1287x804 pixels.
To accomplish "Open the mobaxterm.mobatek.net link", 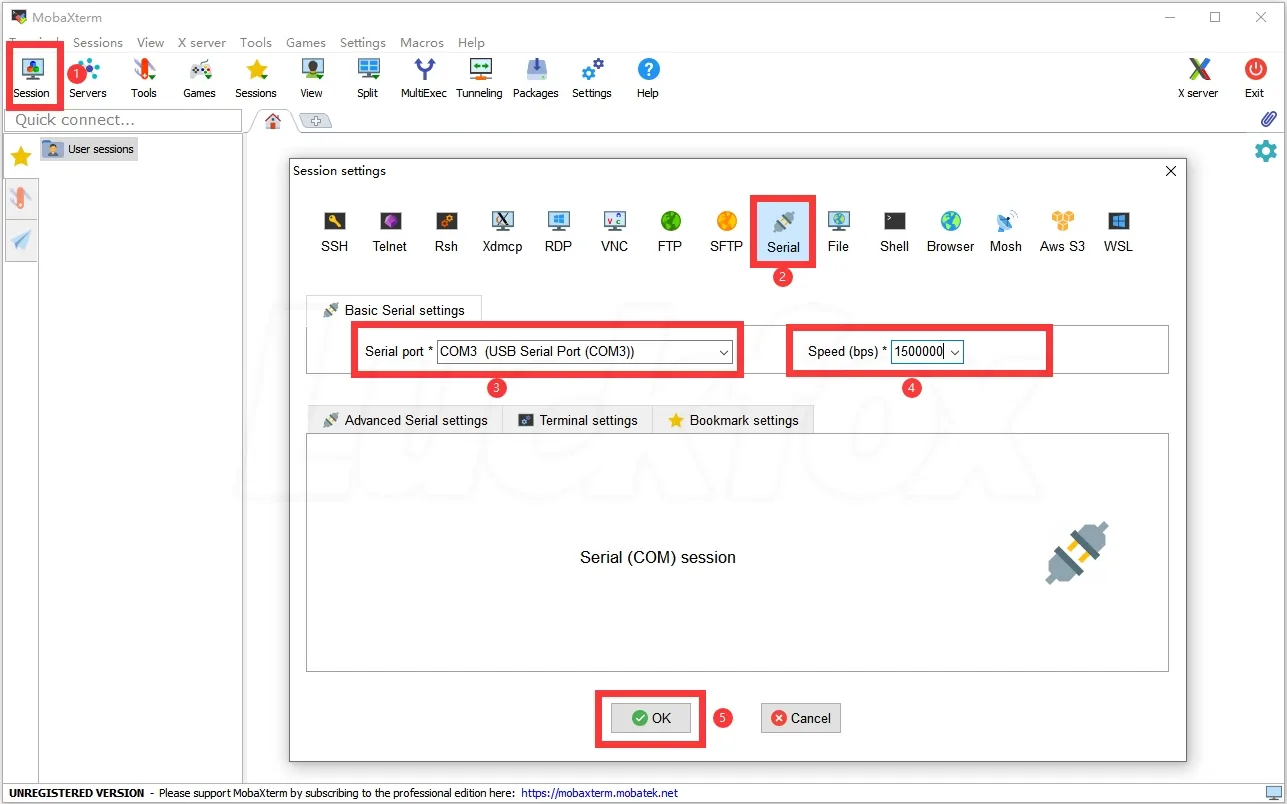I will [x=600, y=793].
